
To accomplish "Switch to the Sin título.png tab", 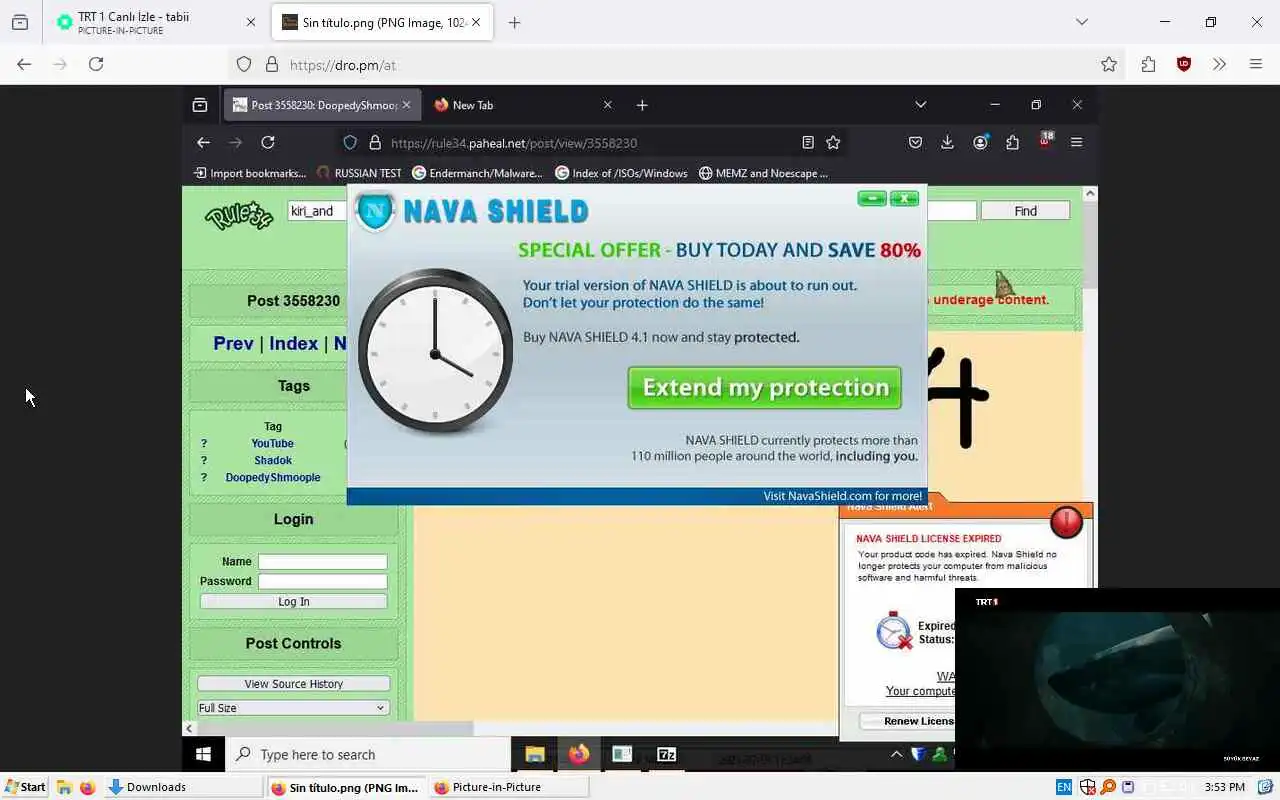I will [x=382, y=22].
